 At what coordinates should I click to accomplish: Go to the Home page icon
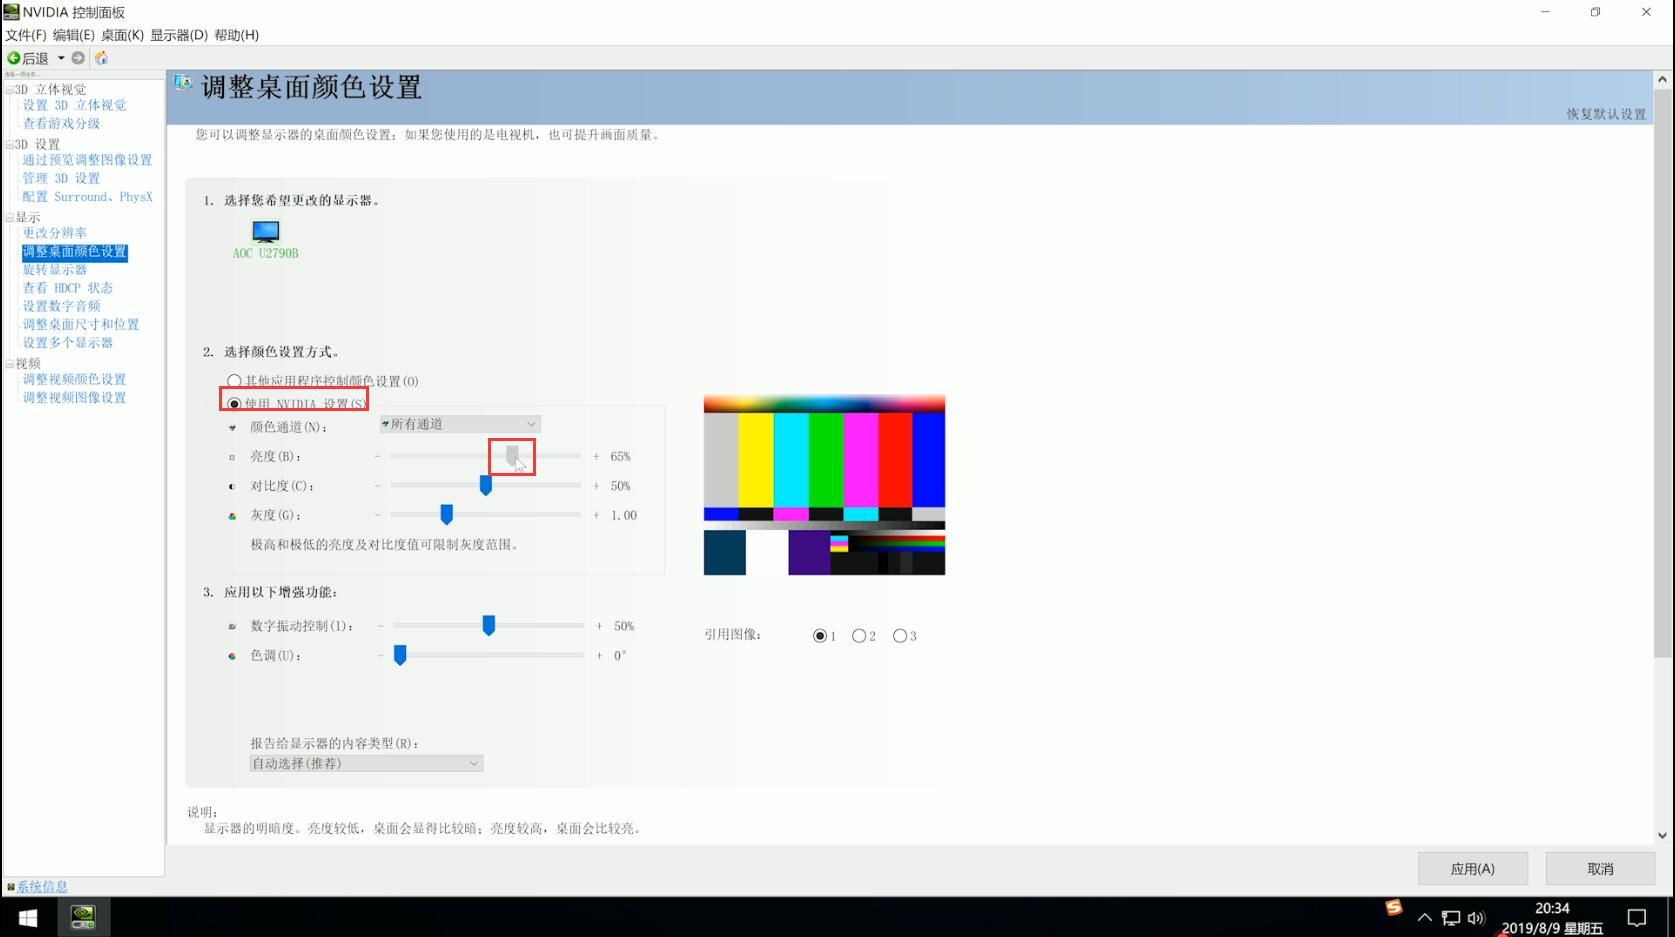101,58
